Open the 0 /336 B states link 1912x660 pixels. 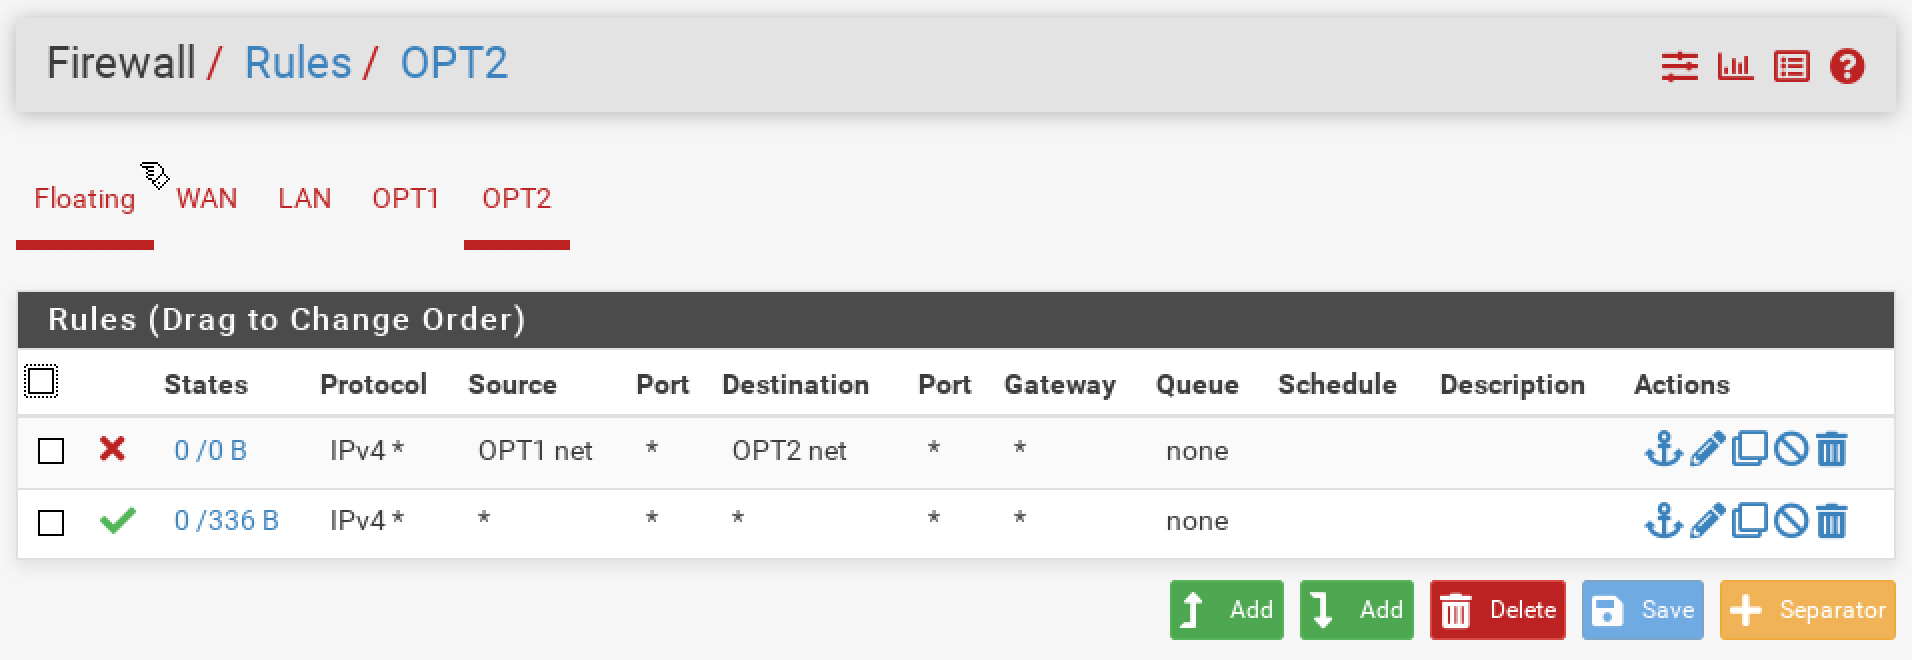[226, 521]
